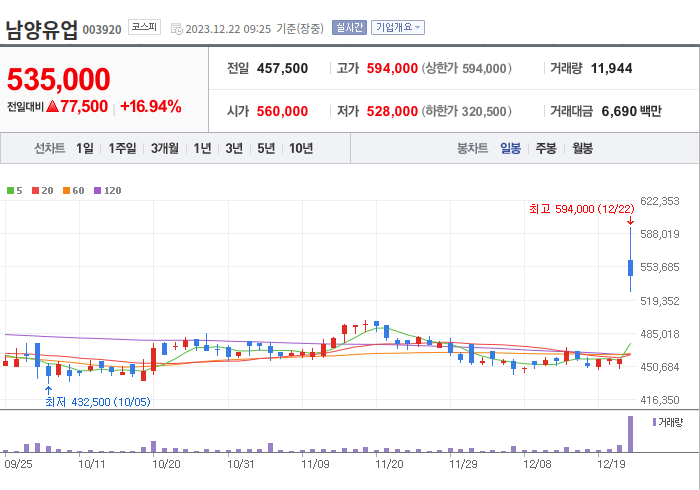
Task: Click the change amount 77,500
Action: point(84,106)
